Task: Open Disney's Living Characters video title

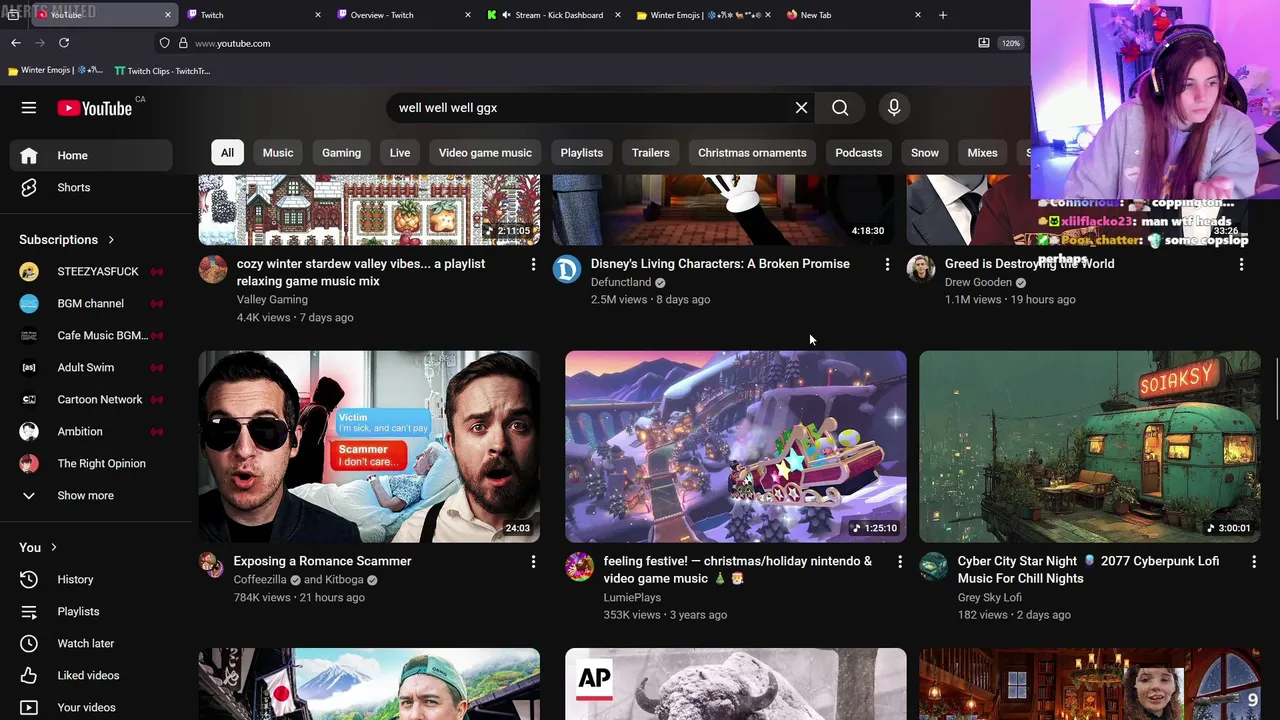Action: [720, 264]
